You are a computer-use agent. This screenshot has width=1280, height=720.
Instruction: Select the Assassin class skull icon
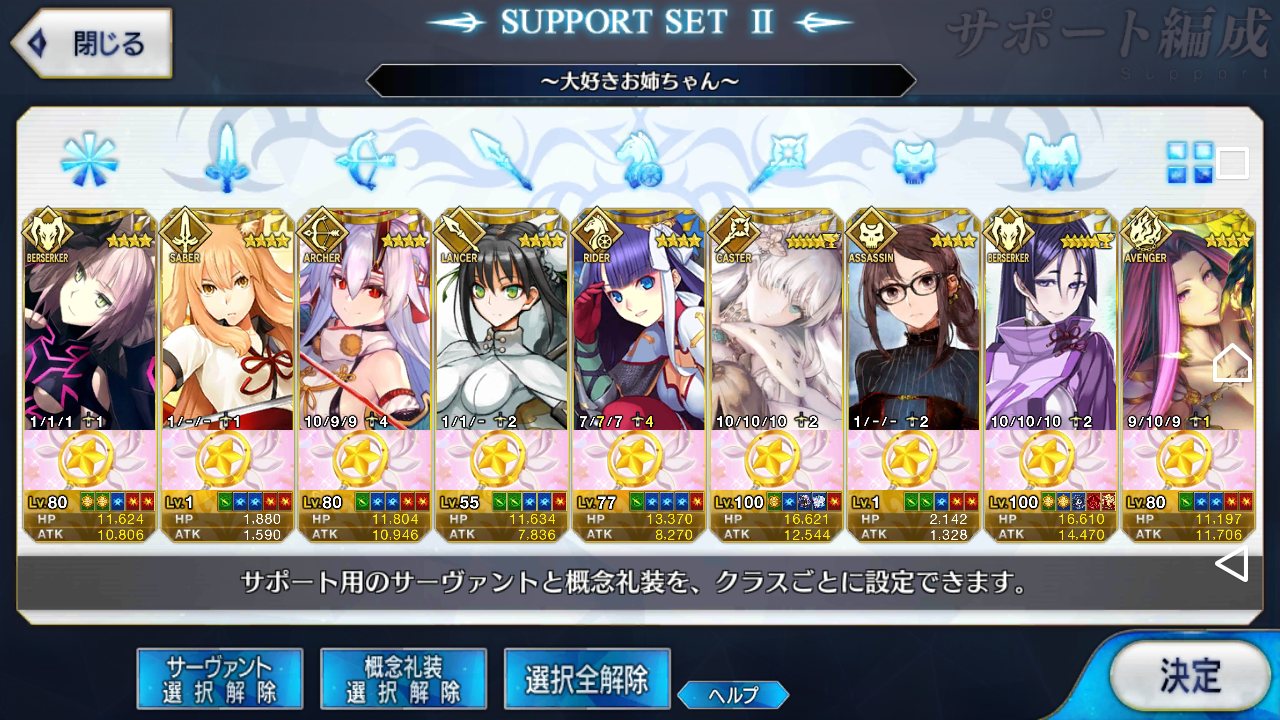point(913,160)
